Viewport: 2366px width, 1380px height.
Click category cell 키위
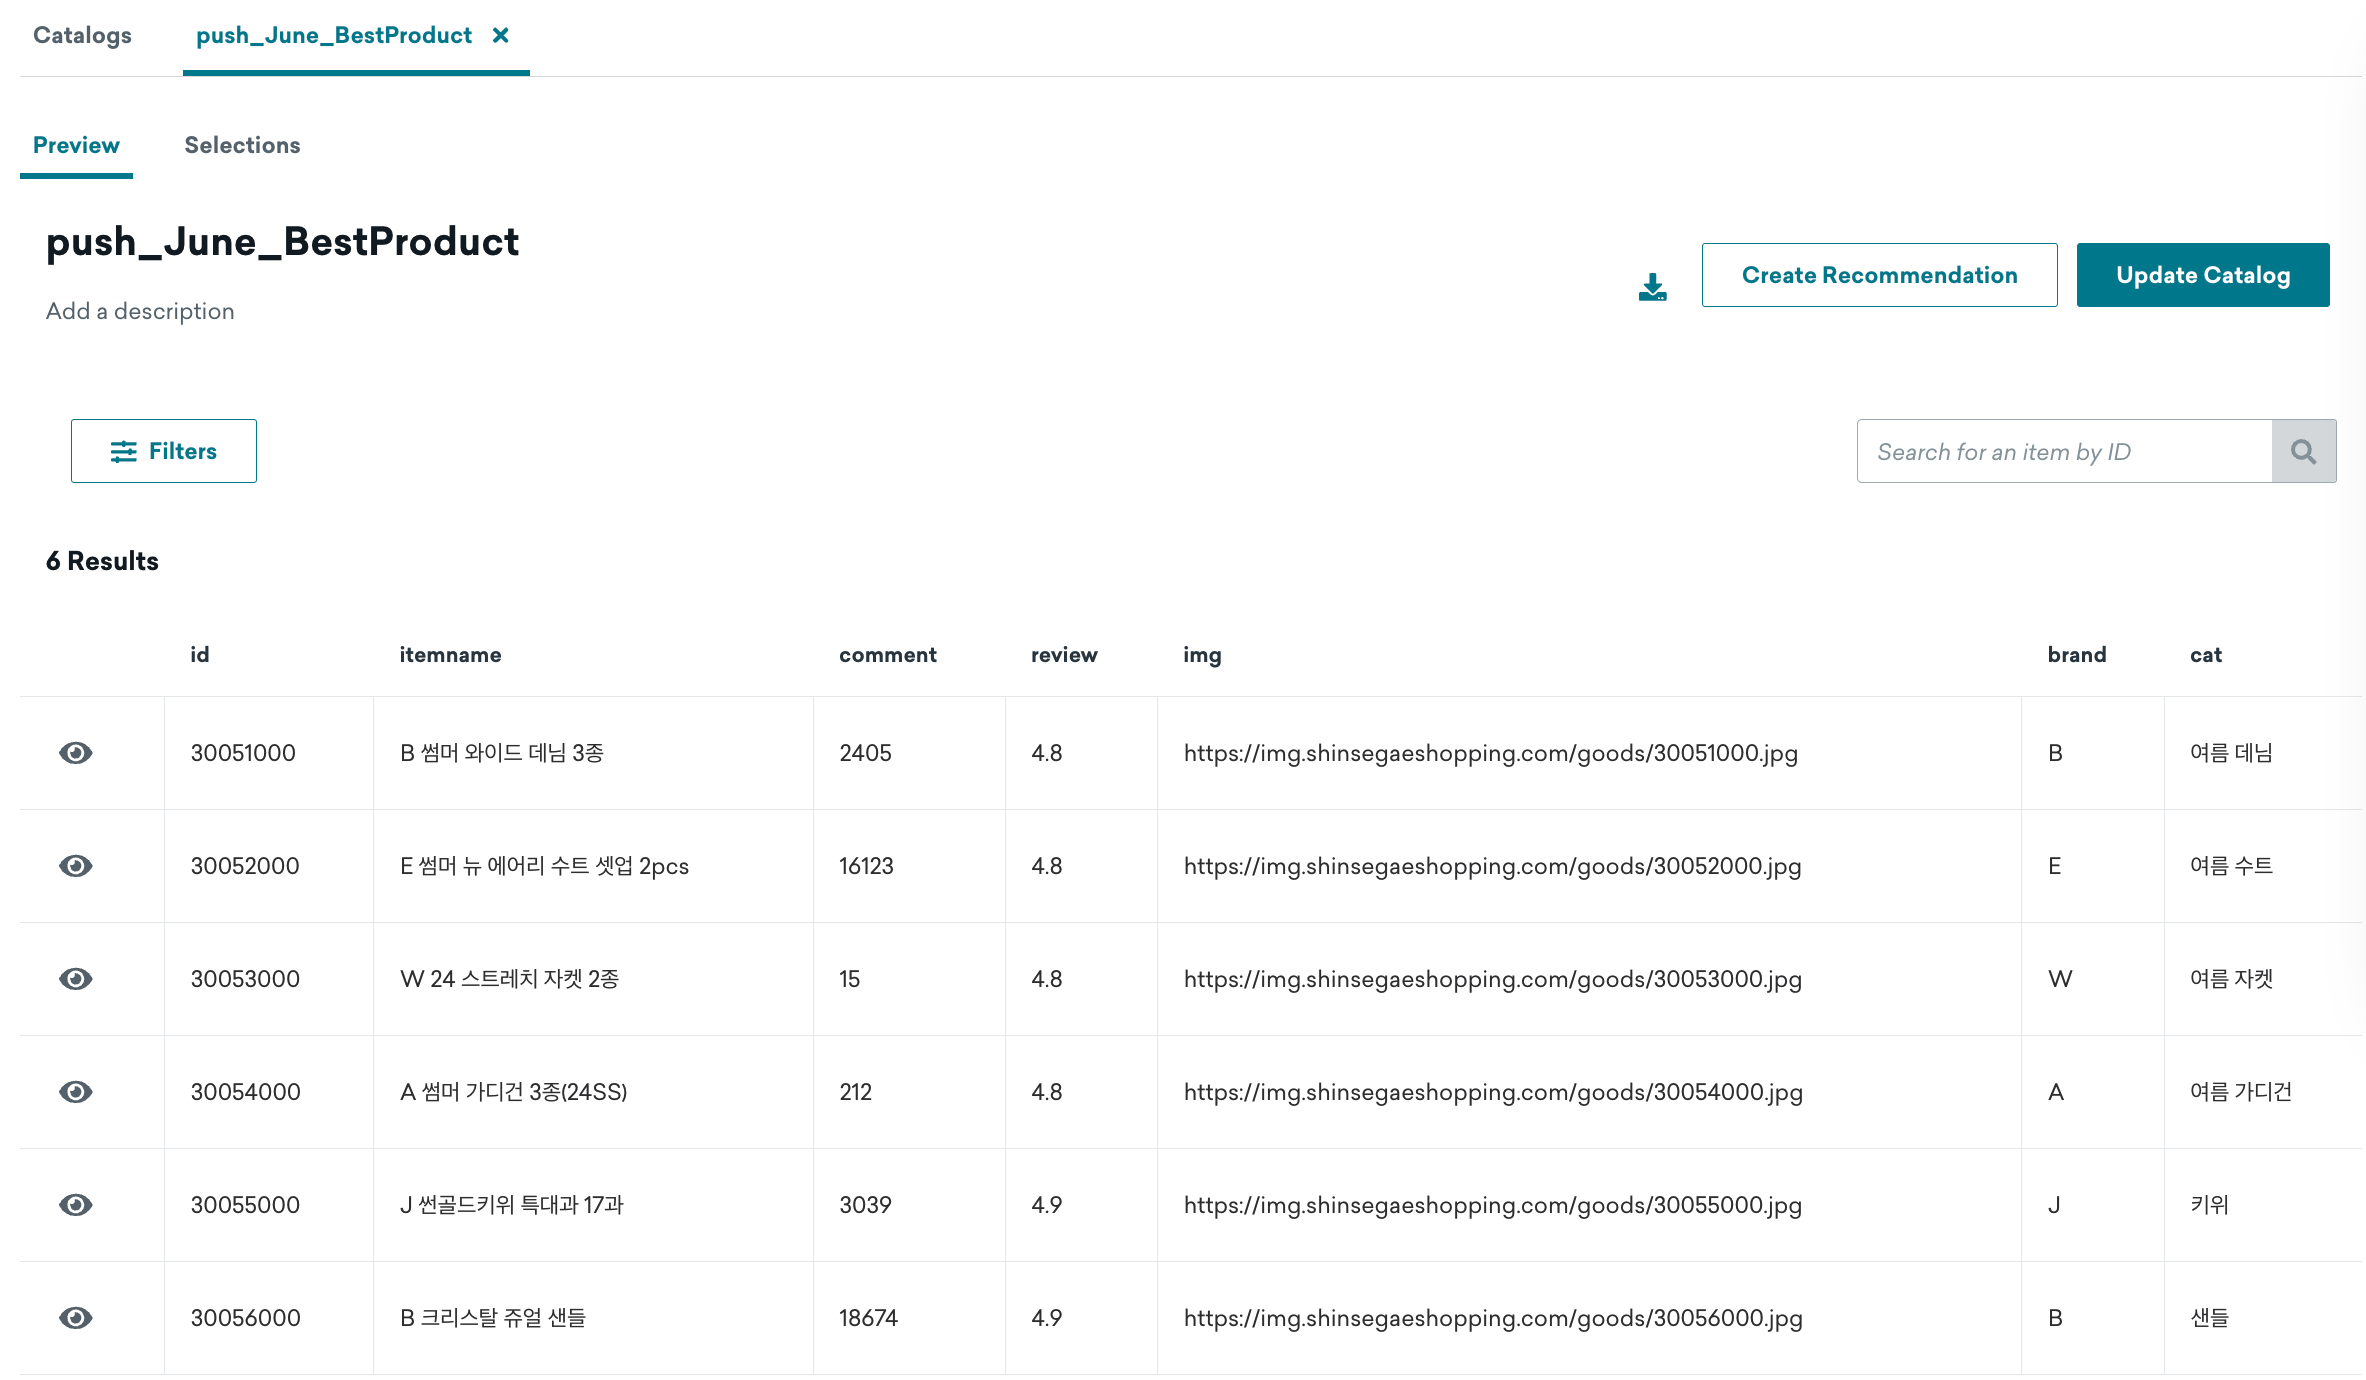[2210, 1205]
